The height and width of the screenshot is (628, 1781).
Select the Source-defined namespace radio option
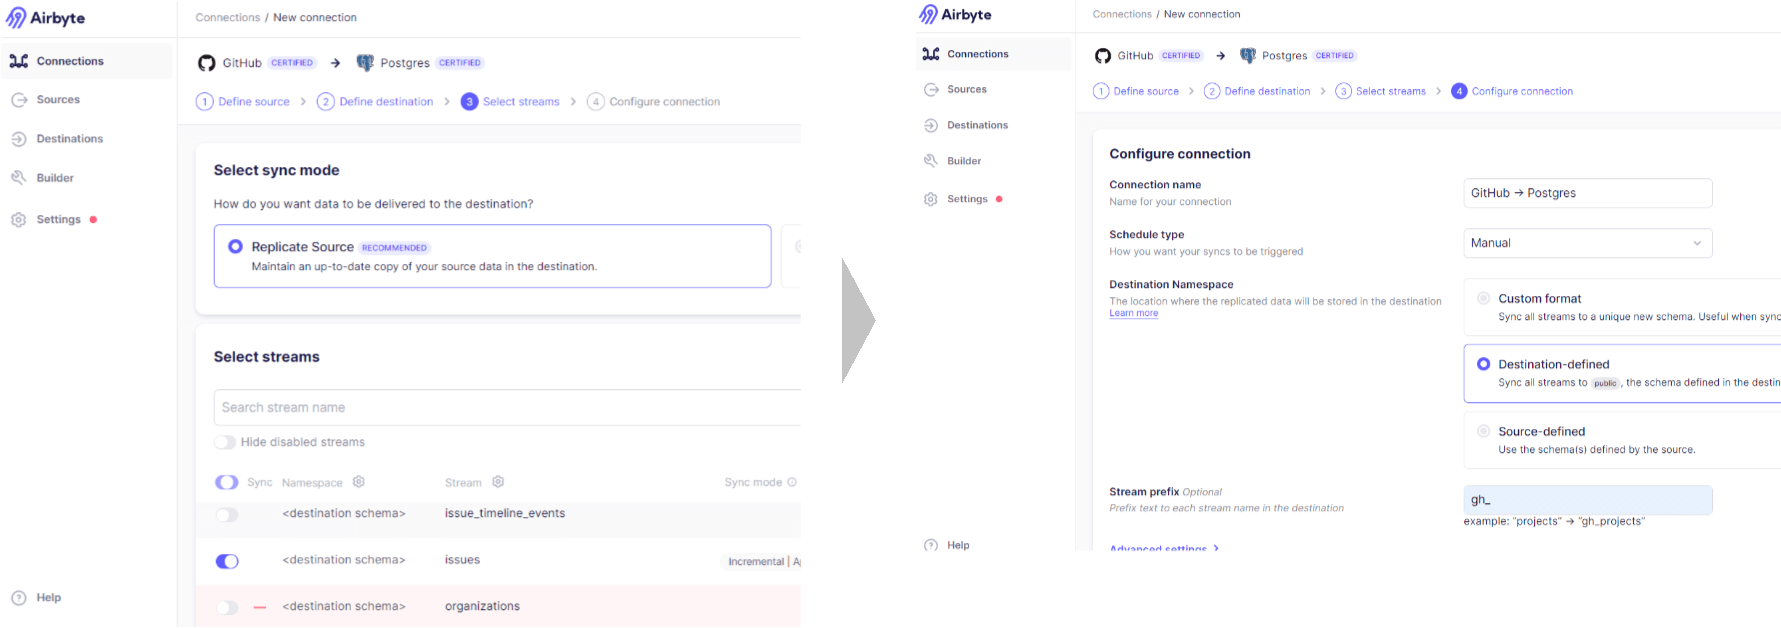pyautogui.click(x=1484, y=431)
